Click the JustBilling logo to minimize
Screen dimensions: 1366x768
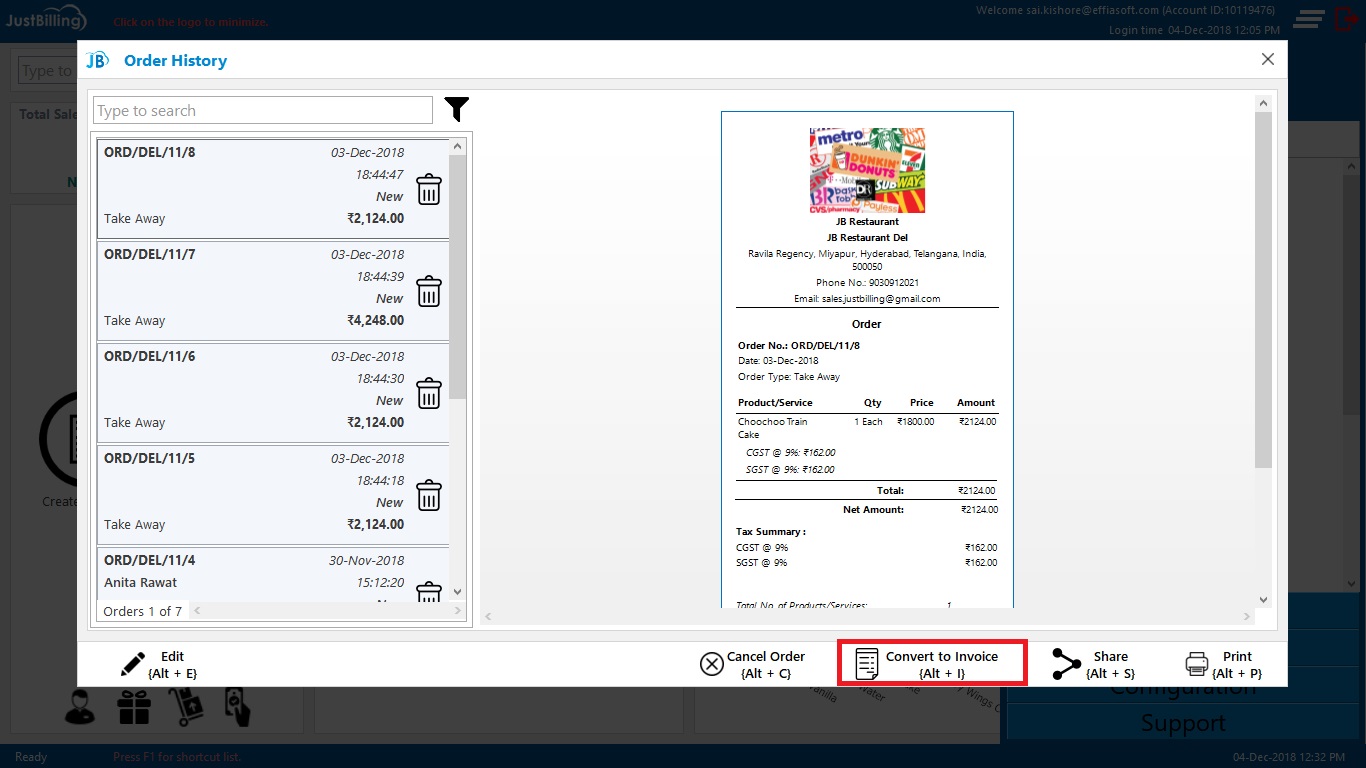click(47, 20)
